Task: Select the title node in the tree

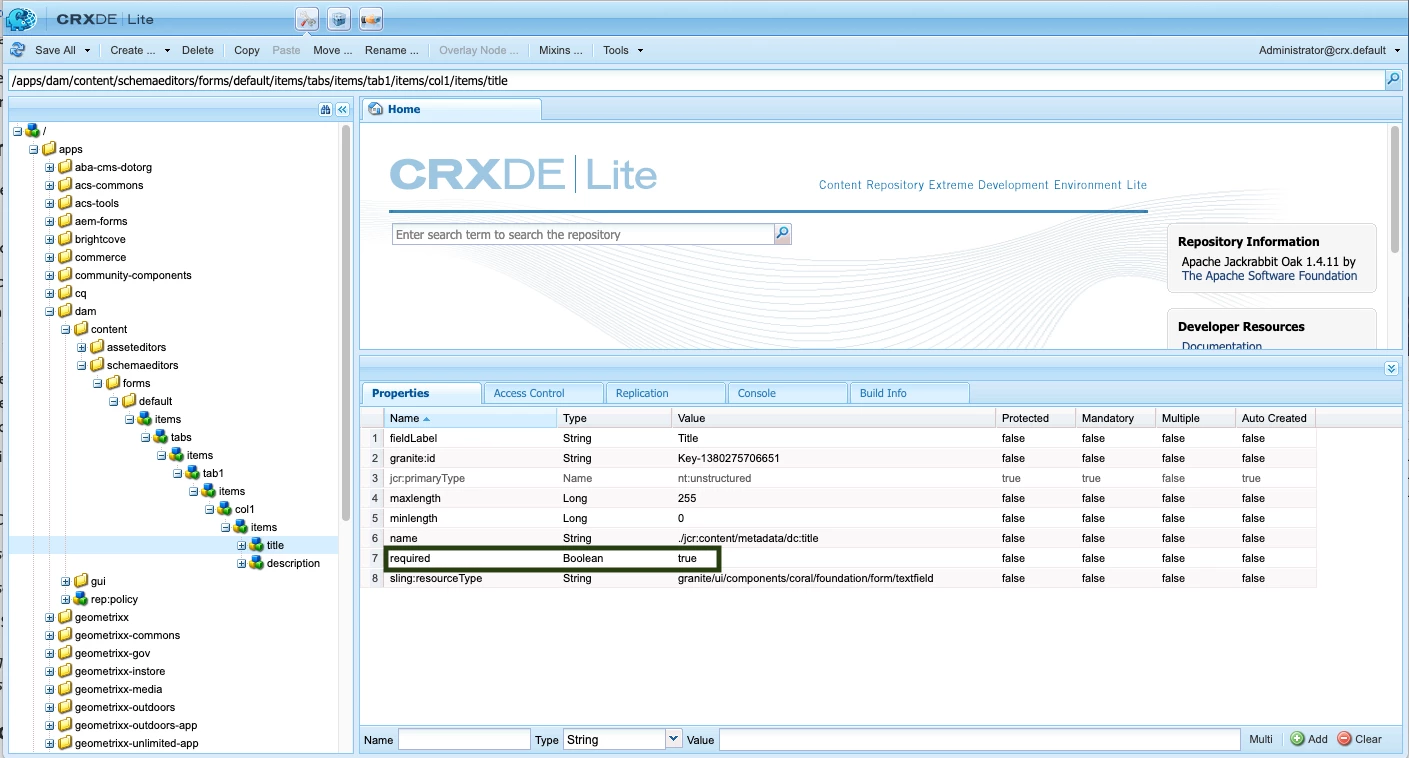Action: 275,545
